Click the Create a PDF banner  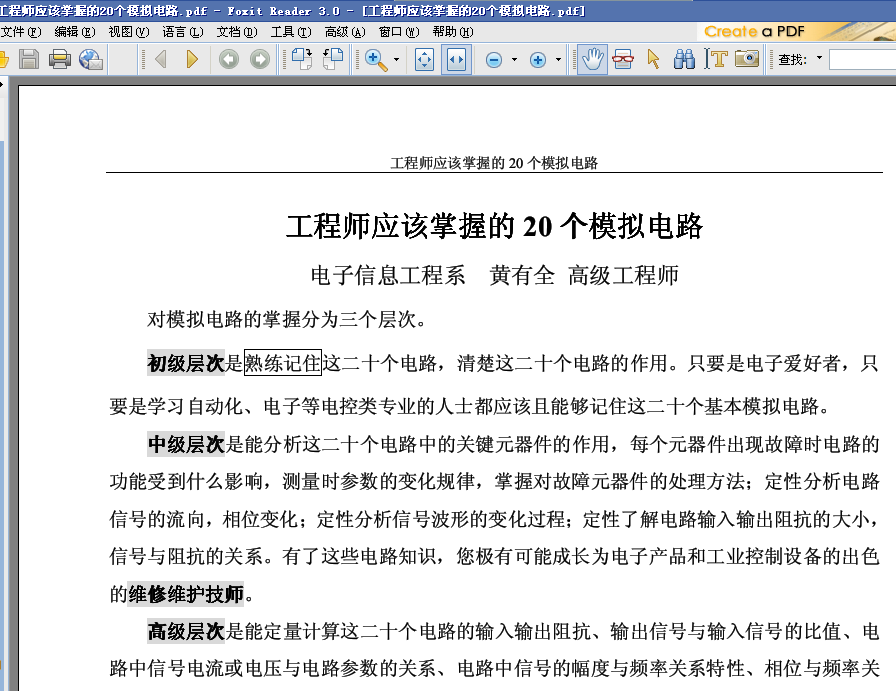(x=797, y=31)
